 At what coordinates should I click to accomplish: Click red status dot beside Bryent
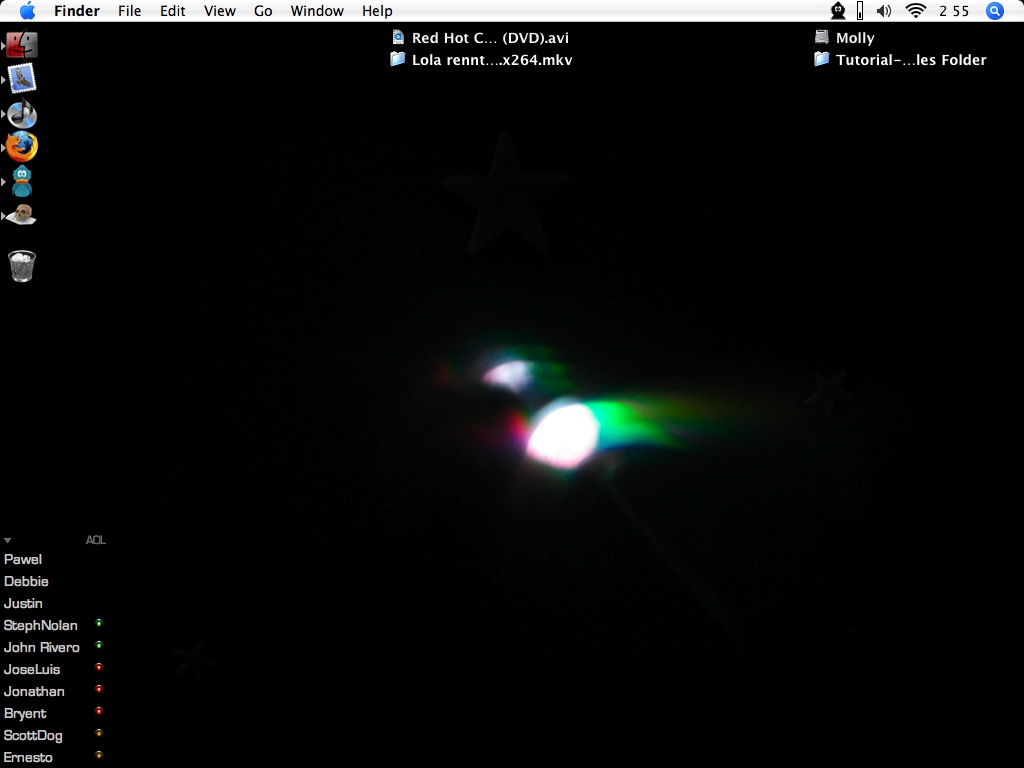(x=99, y=711)
